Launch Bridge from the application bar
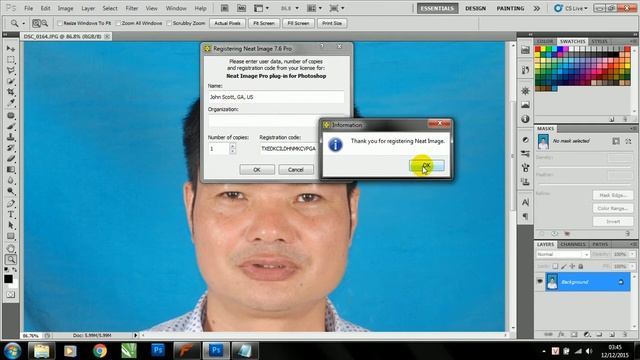640x360 pixels. (224, 8)
